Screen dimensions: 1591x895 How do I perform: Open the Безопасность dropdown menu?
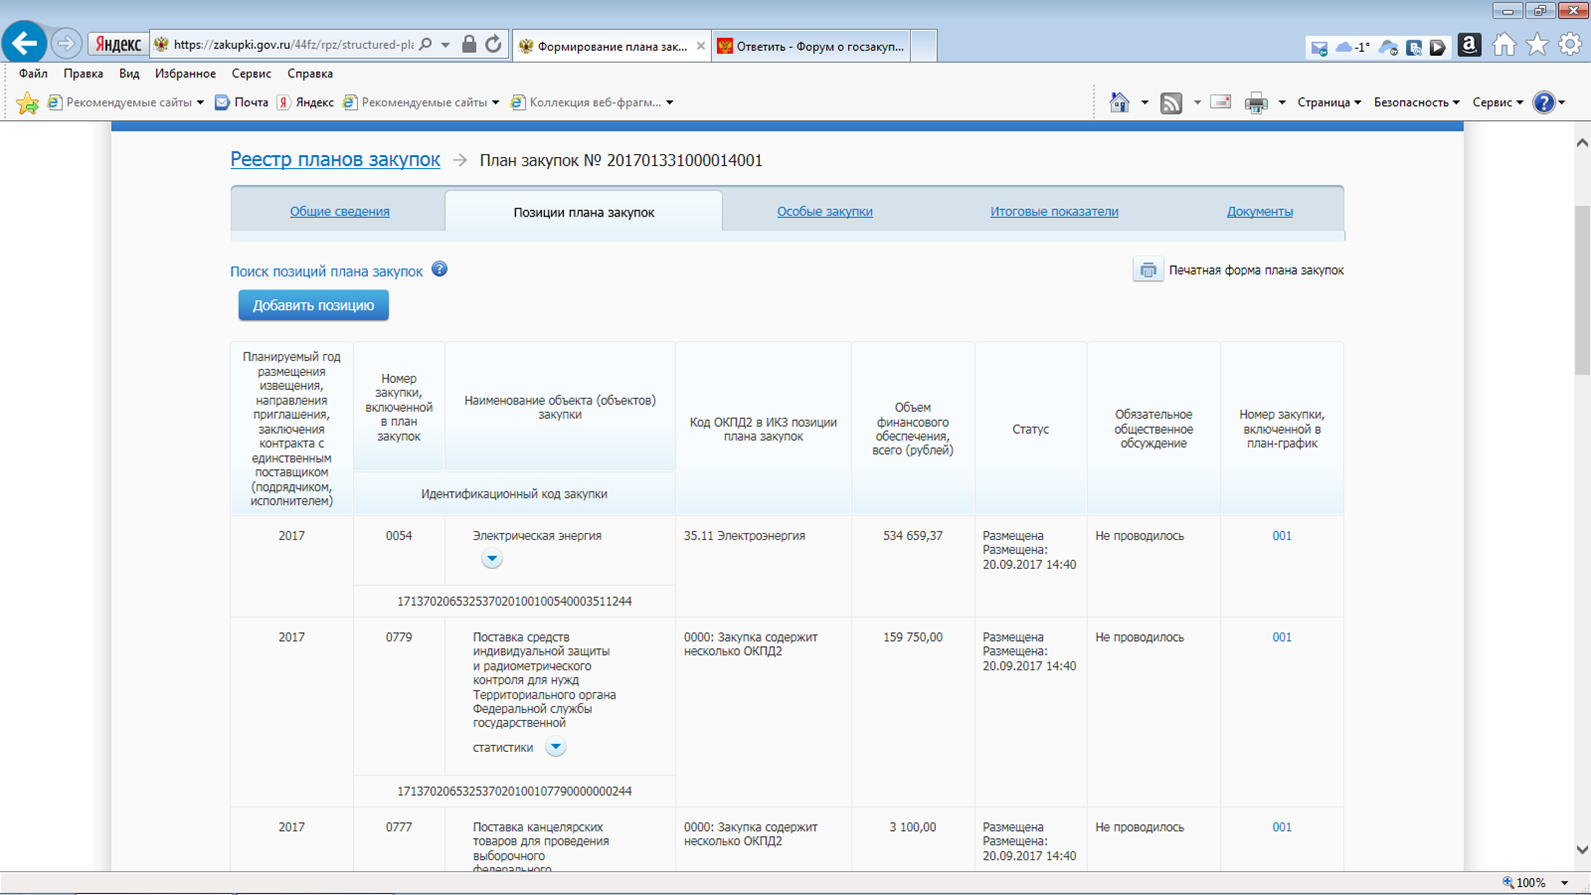tap(1416, 102)
